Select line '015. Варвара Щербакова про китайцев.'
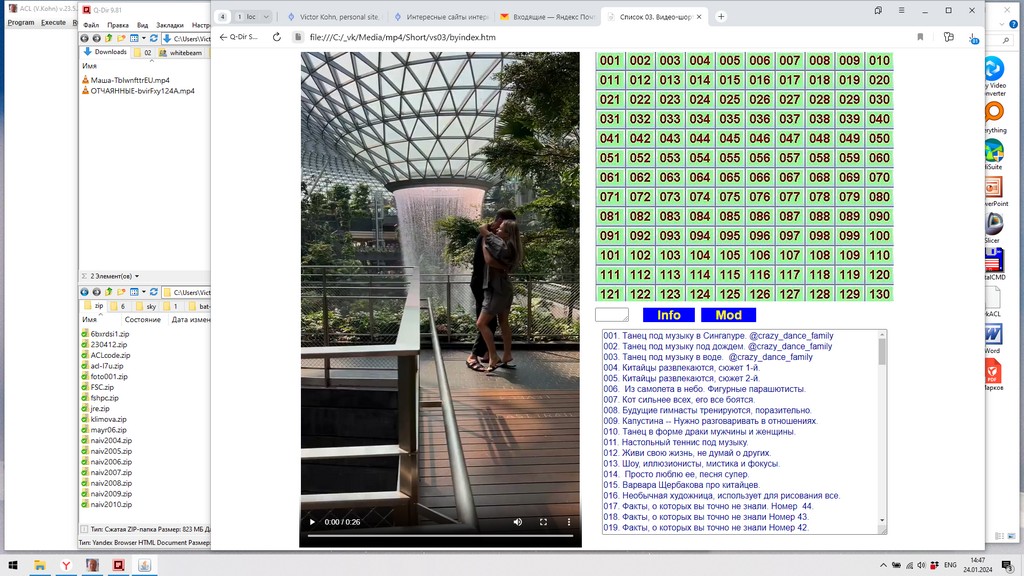The height and width of the screenshot is (576, 1024). (x=681, y=485)
